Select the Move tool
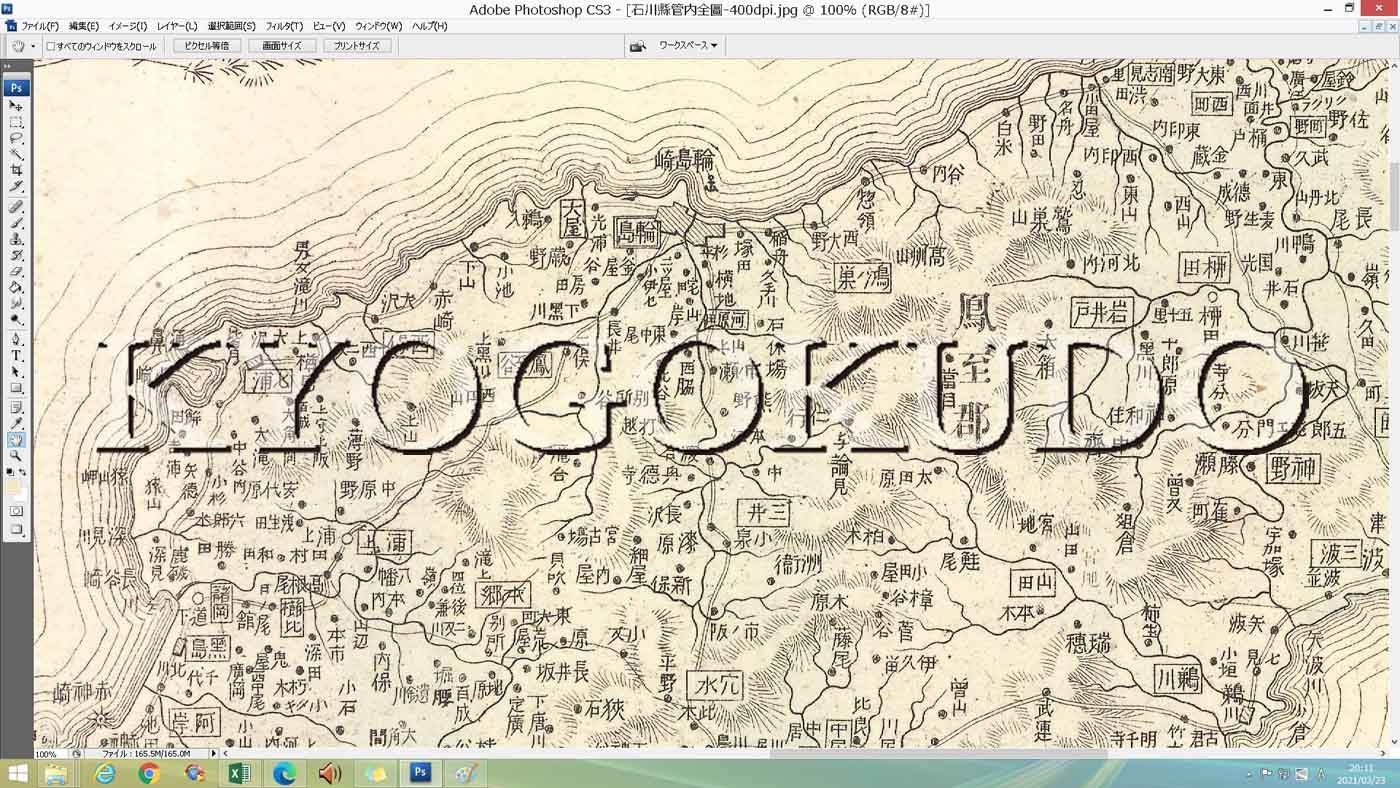Screen dimensions: 1400x788 [16, 105]
